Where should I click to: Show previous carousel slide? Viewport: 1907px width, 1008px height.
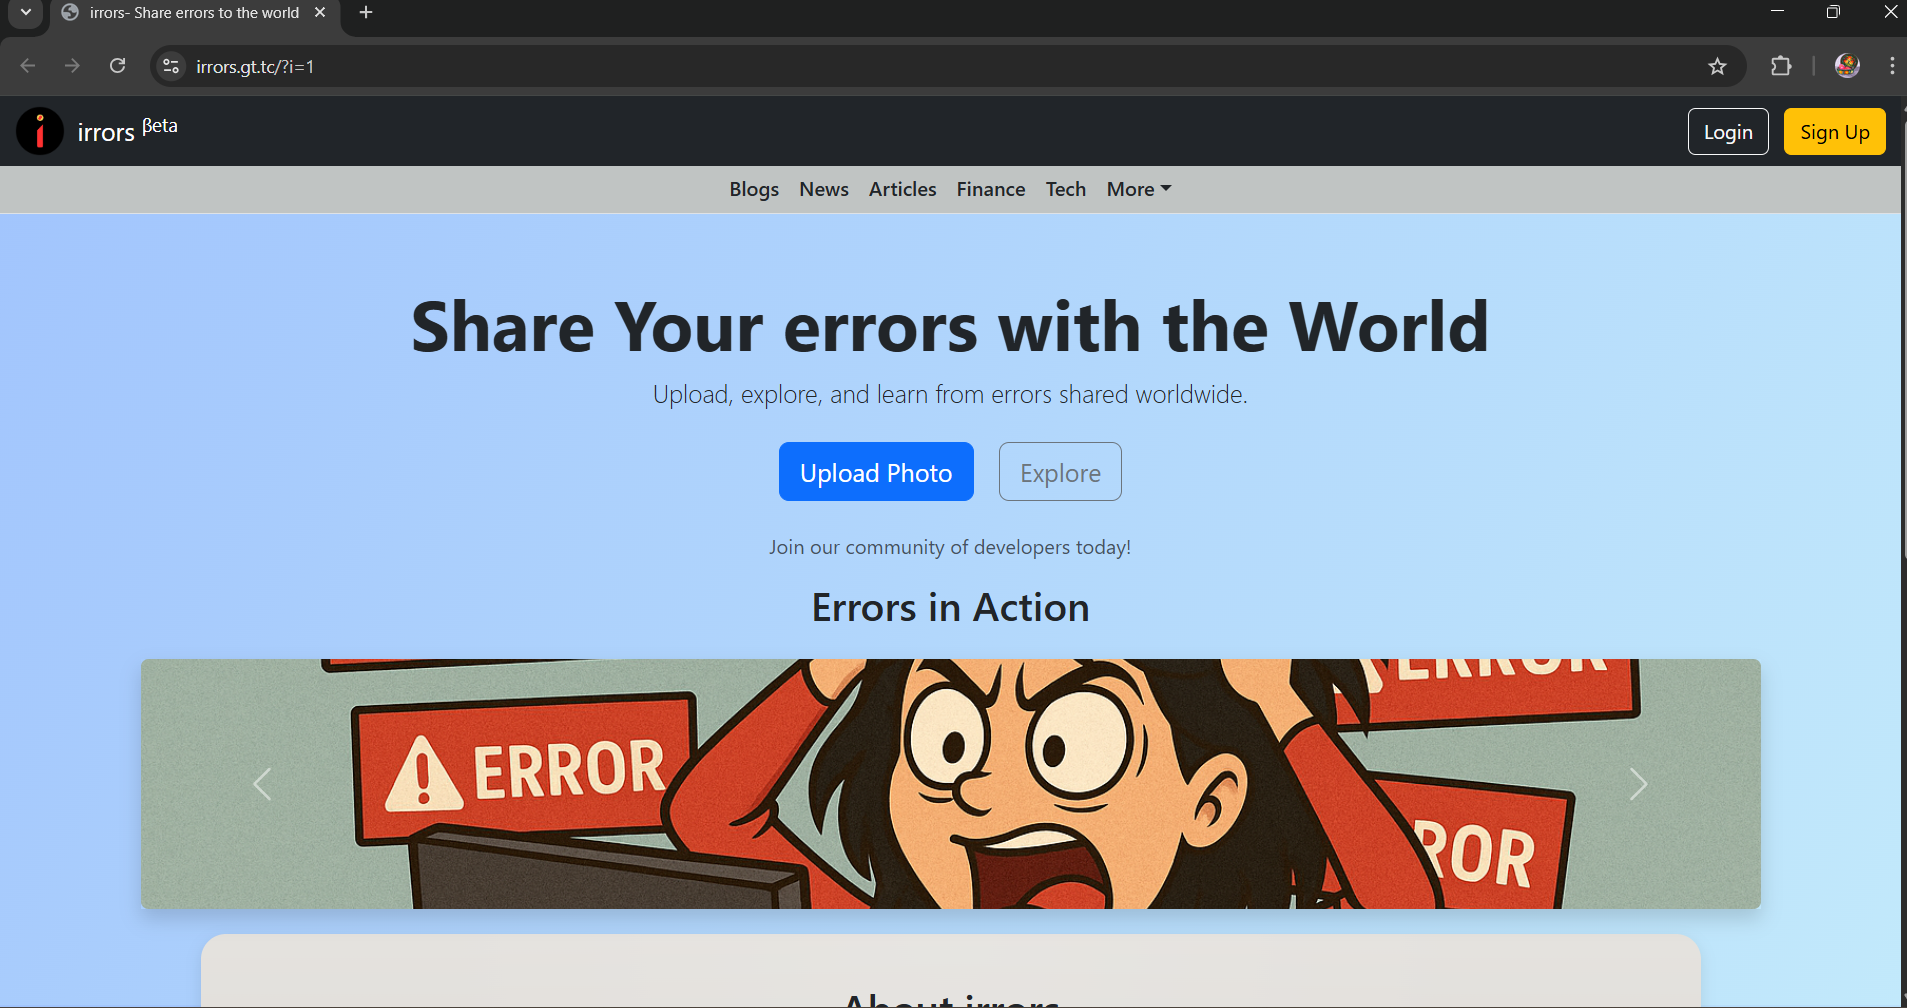click(x=262, y=784)
